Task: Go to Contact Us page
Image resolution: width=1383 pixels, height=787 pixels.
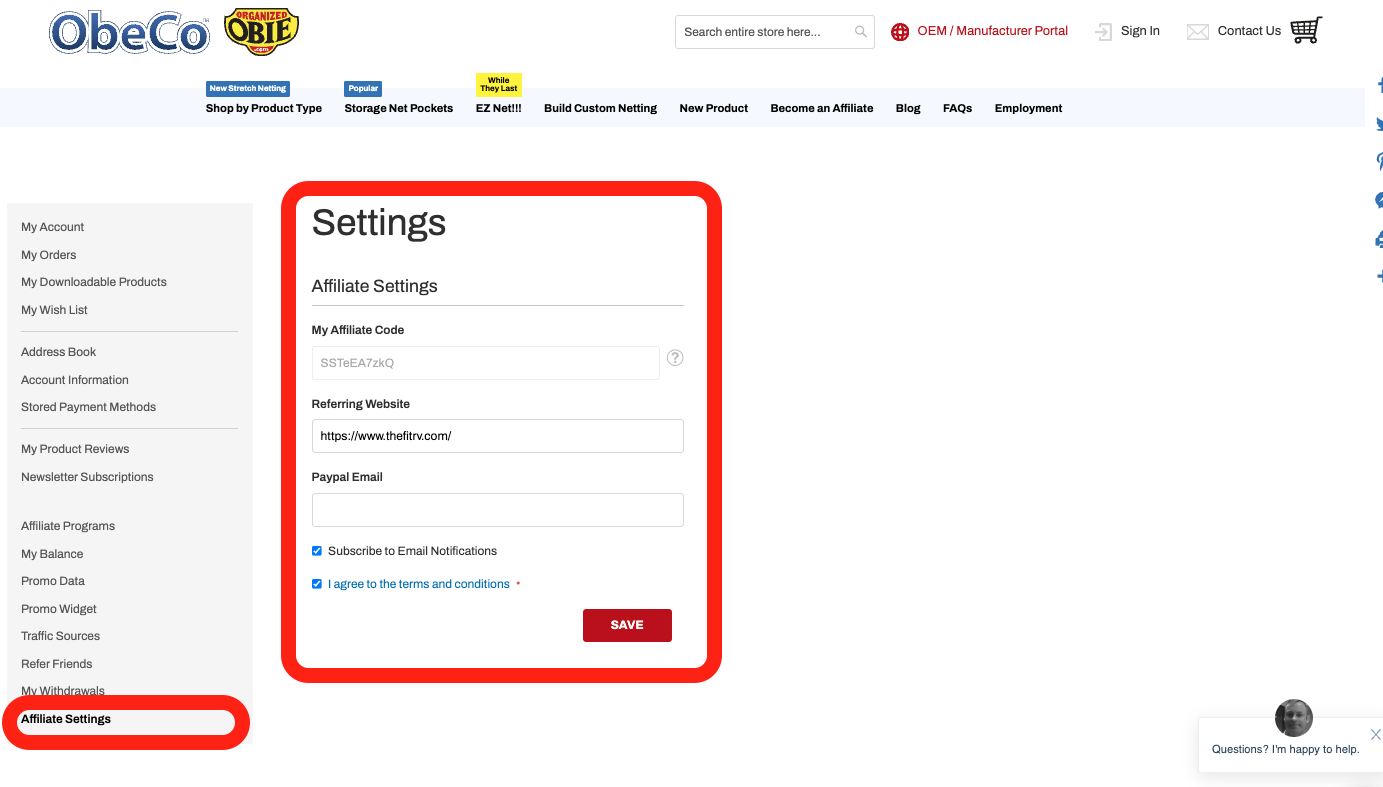Action: [x=1248, y=31]
